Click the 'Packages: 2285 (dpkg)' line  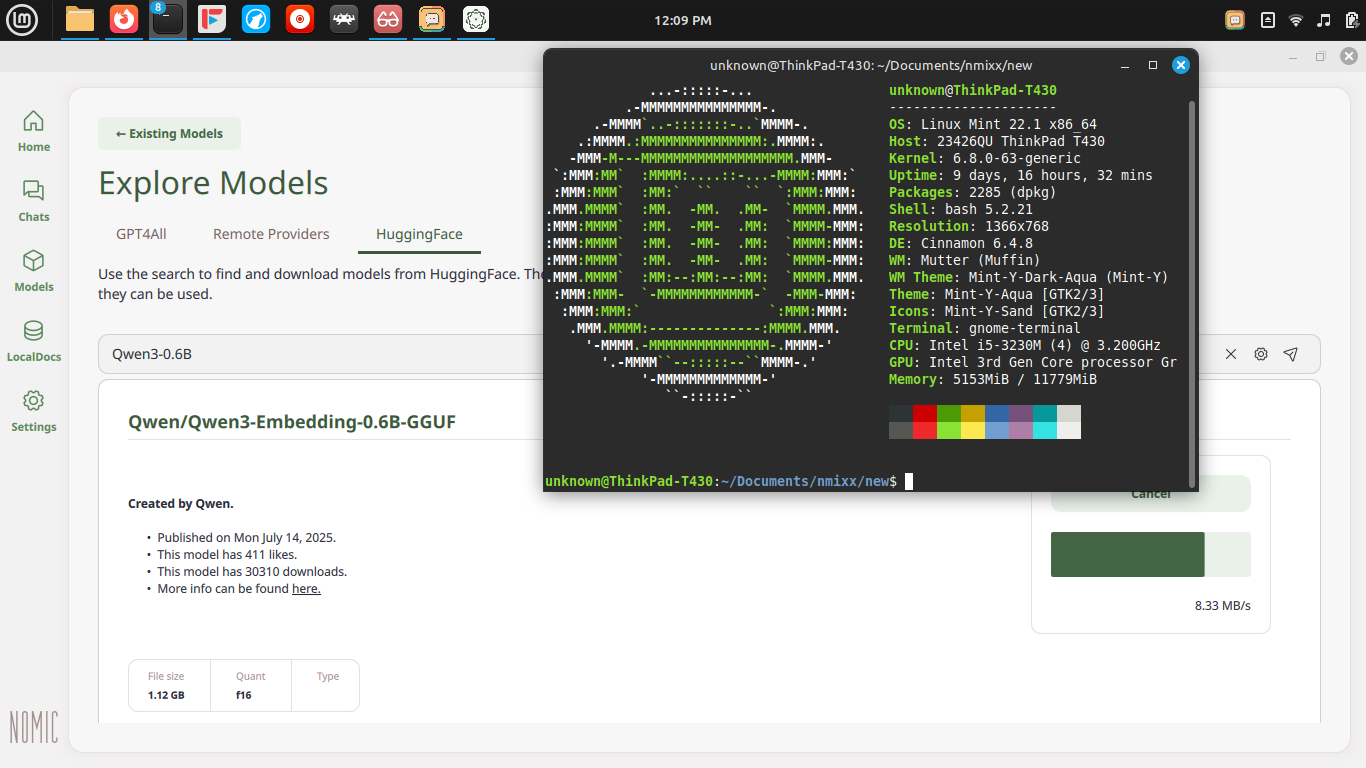pos(973,192)
